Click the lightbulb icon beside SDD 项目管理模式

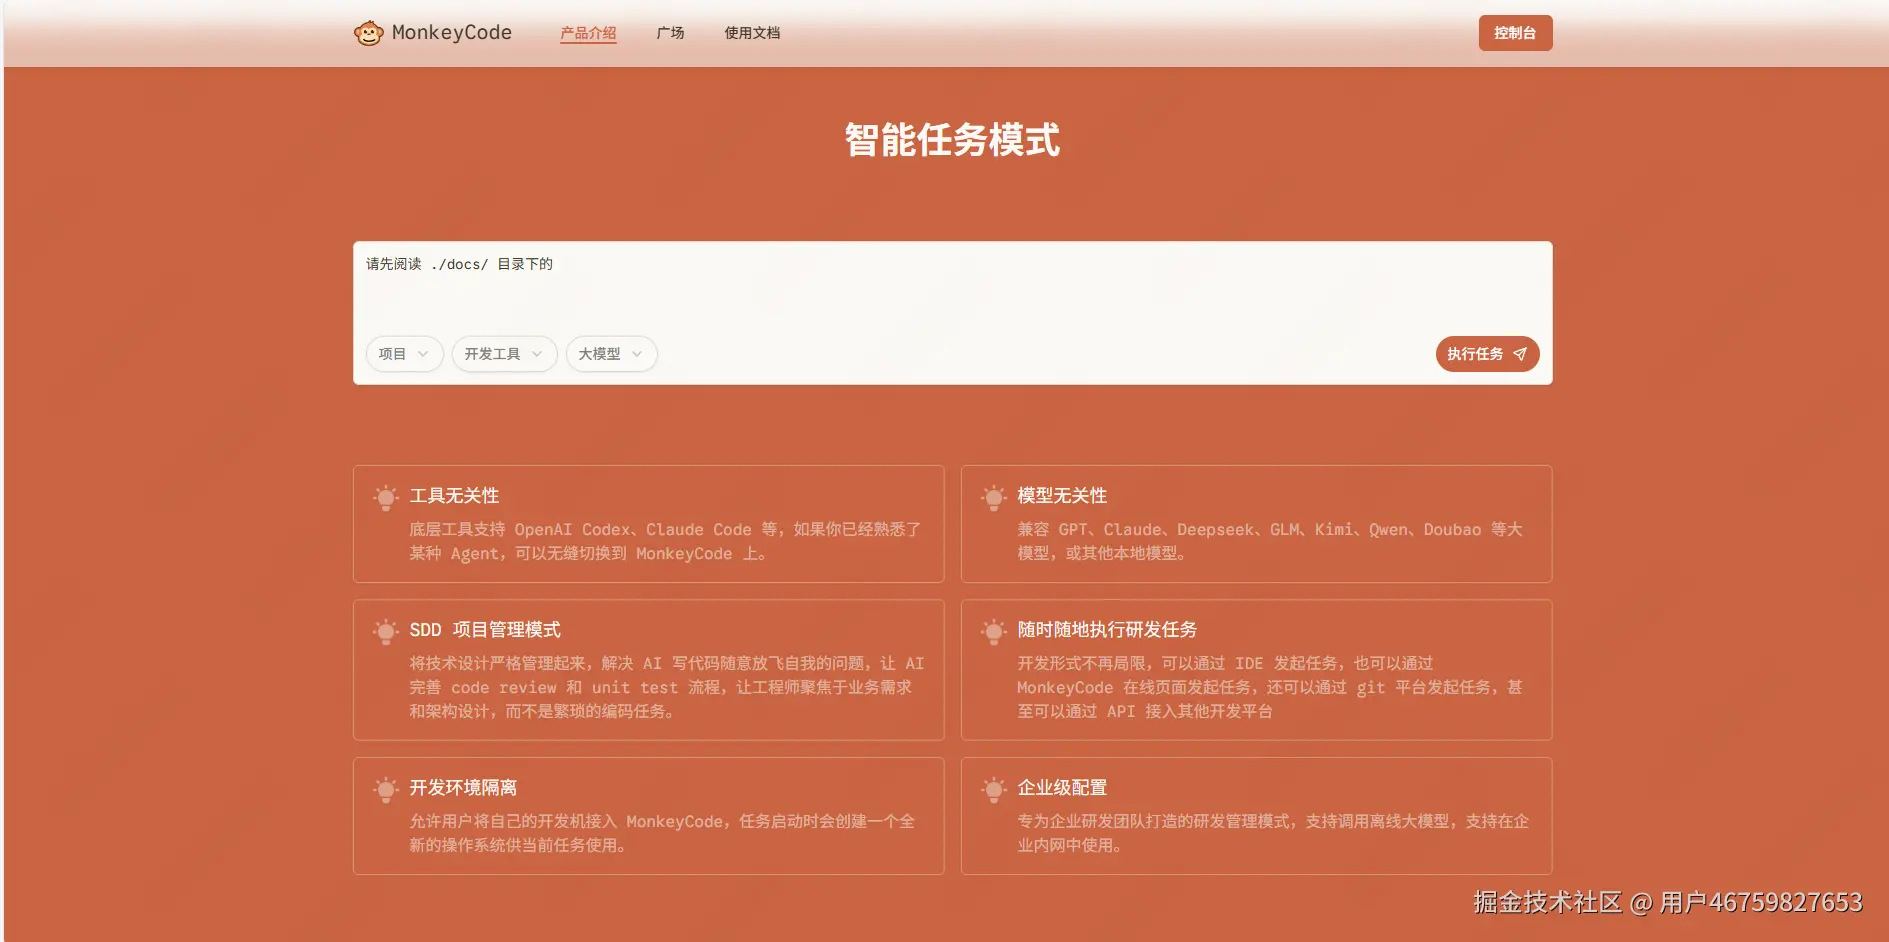click(x=385, y=632)
